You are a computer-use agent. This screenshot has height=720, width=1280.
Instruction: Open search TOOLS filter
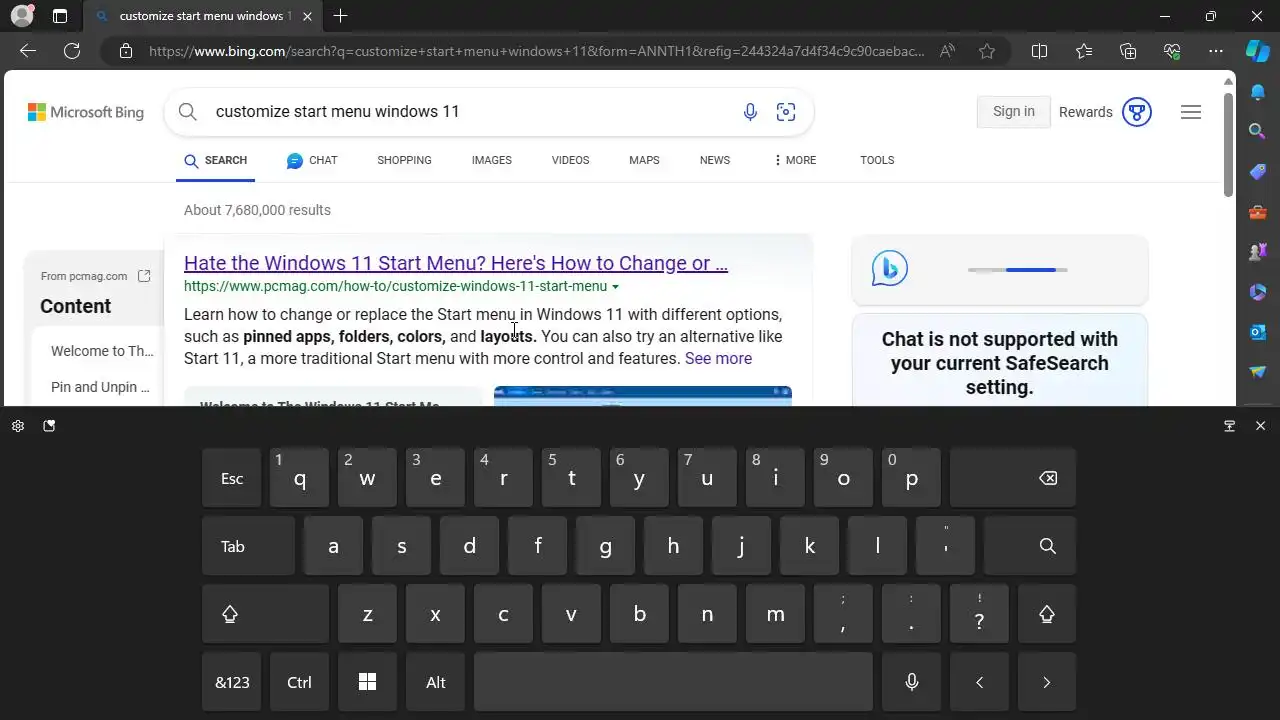[877, 160]
